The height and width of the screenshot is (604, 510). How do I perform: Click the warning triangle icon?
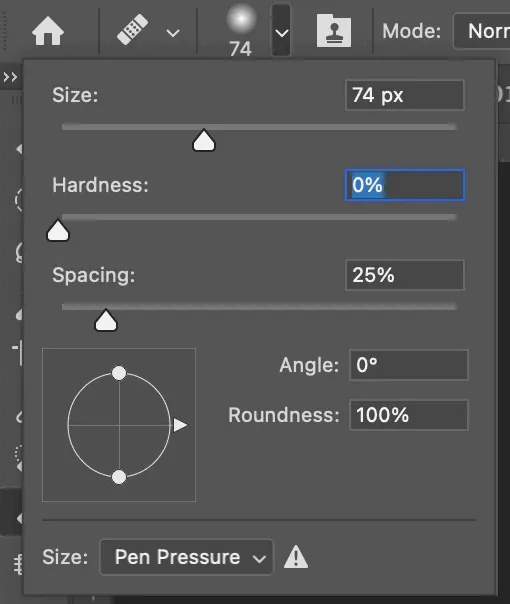(x=296, y=557)
